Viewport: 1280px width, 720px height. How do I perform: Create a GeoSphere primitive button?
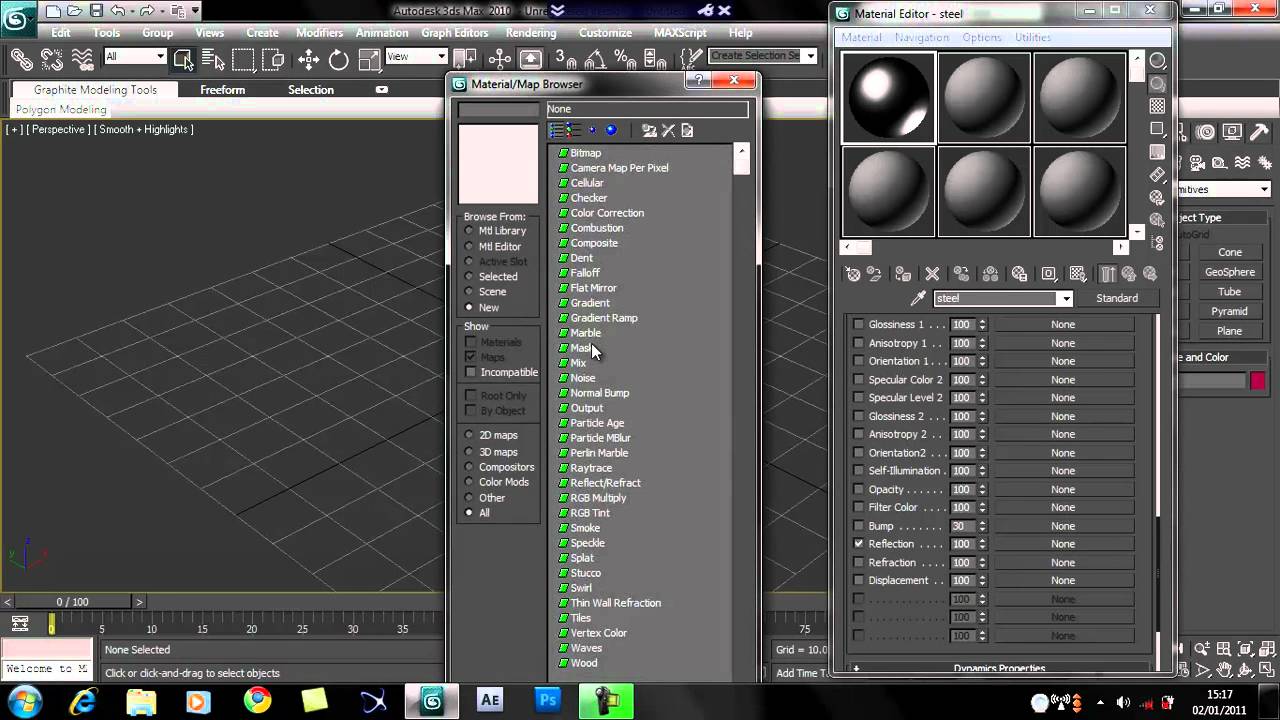point(1229,272)
